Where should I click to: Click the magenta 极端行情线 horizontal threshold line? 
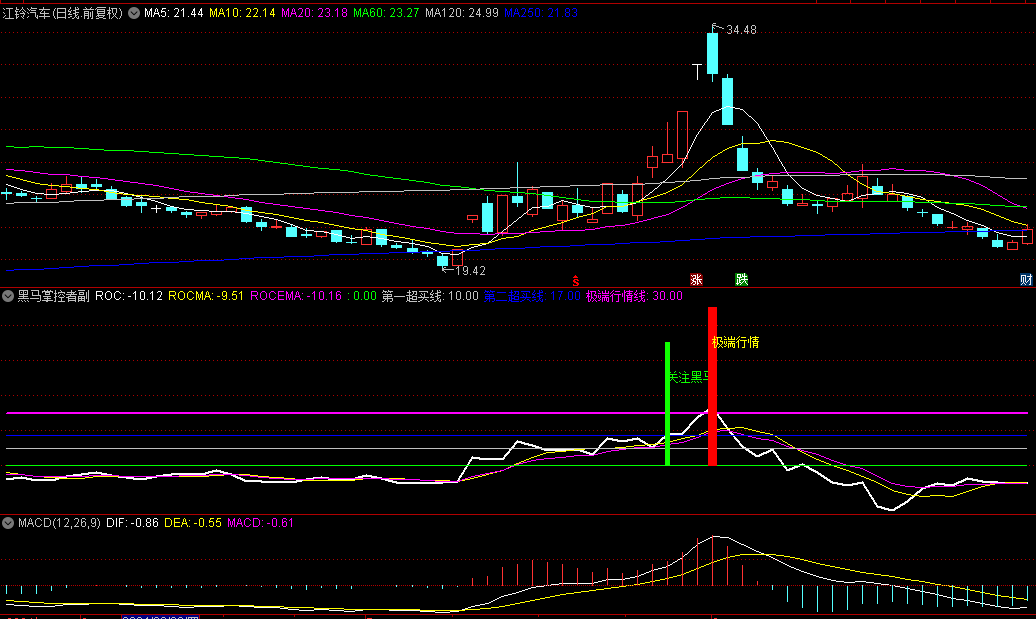point(300,412)
